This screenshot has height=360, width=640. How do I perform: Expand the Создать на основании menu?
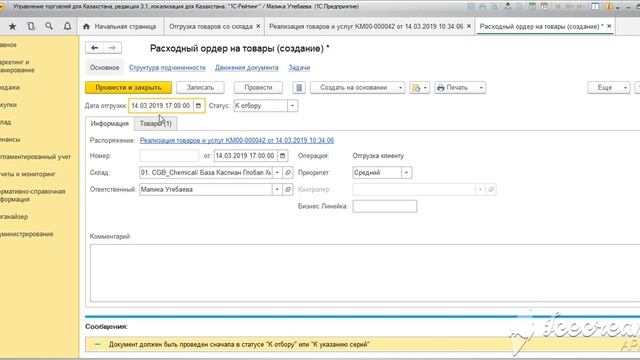click(358, 88)
